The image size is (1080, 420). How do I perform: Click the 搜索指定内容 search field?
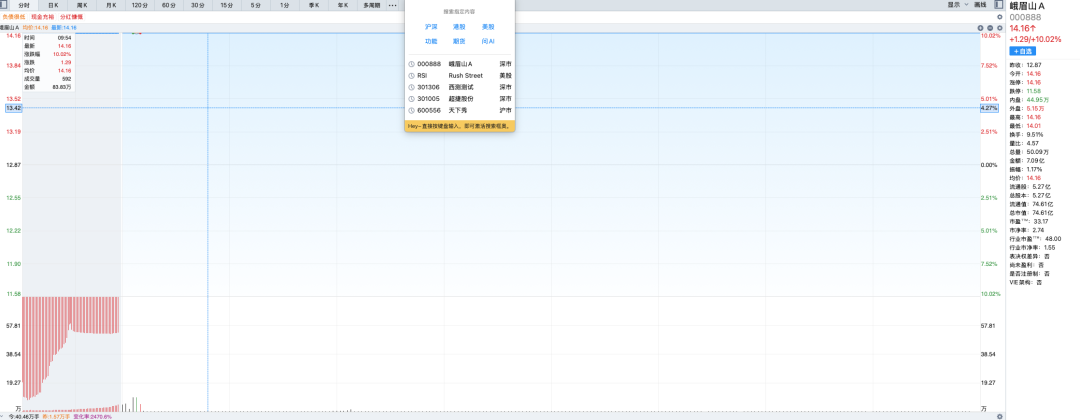click(459, 12)
